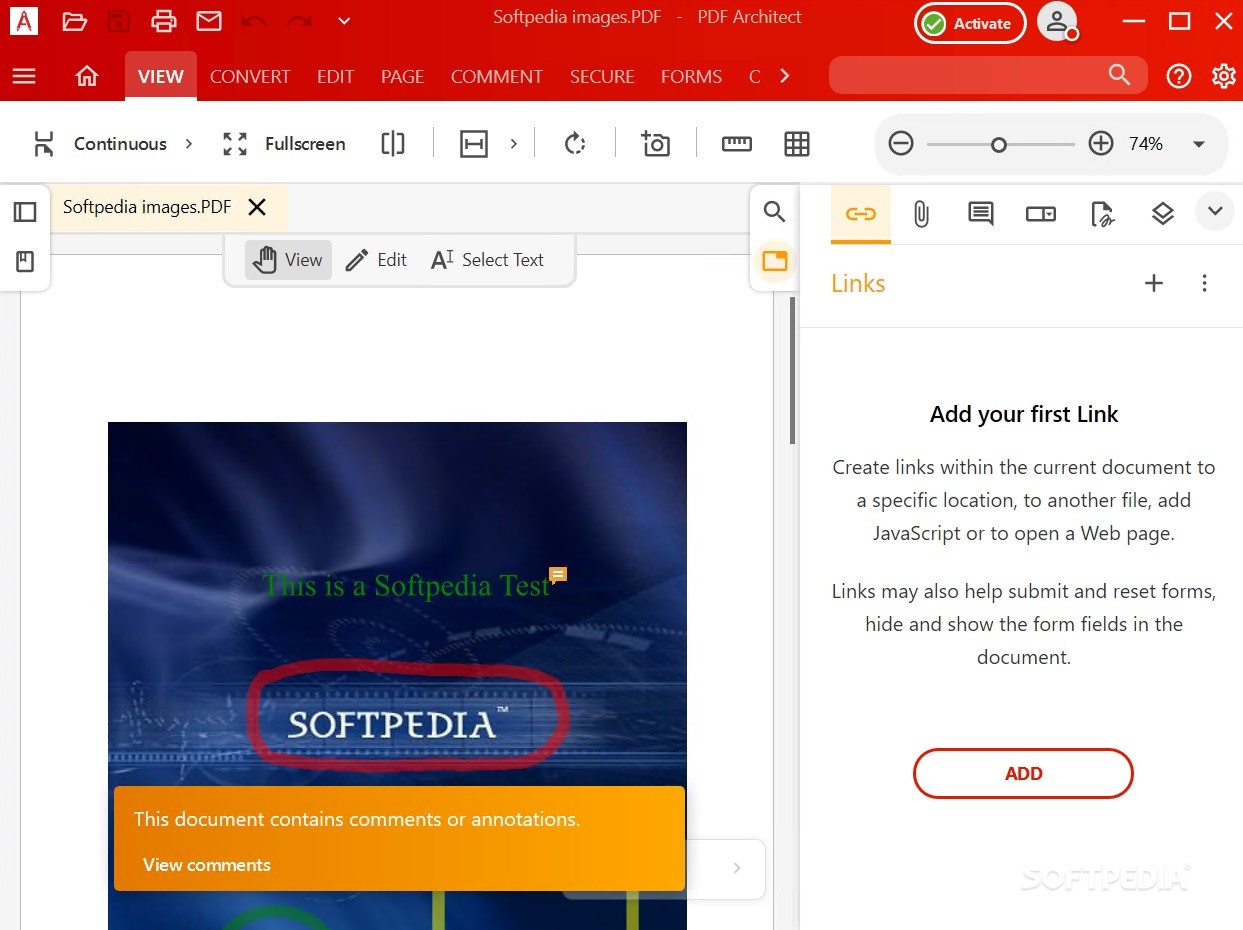Open file using the folder icon
Screen dimensions: 1243x930
[74, 21]
